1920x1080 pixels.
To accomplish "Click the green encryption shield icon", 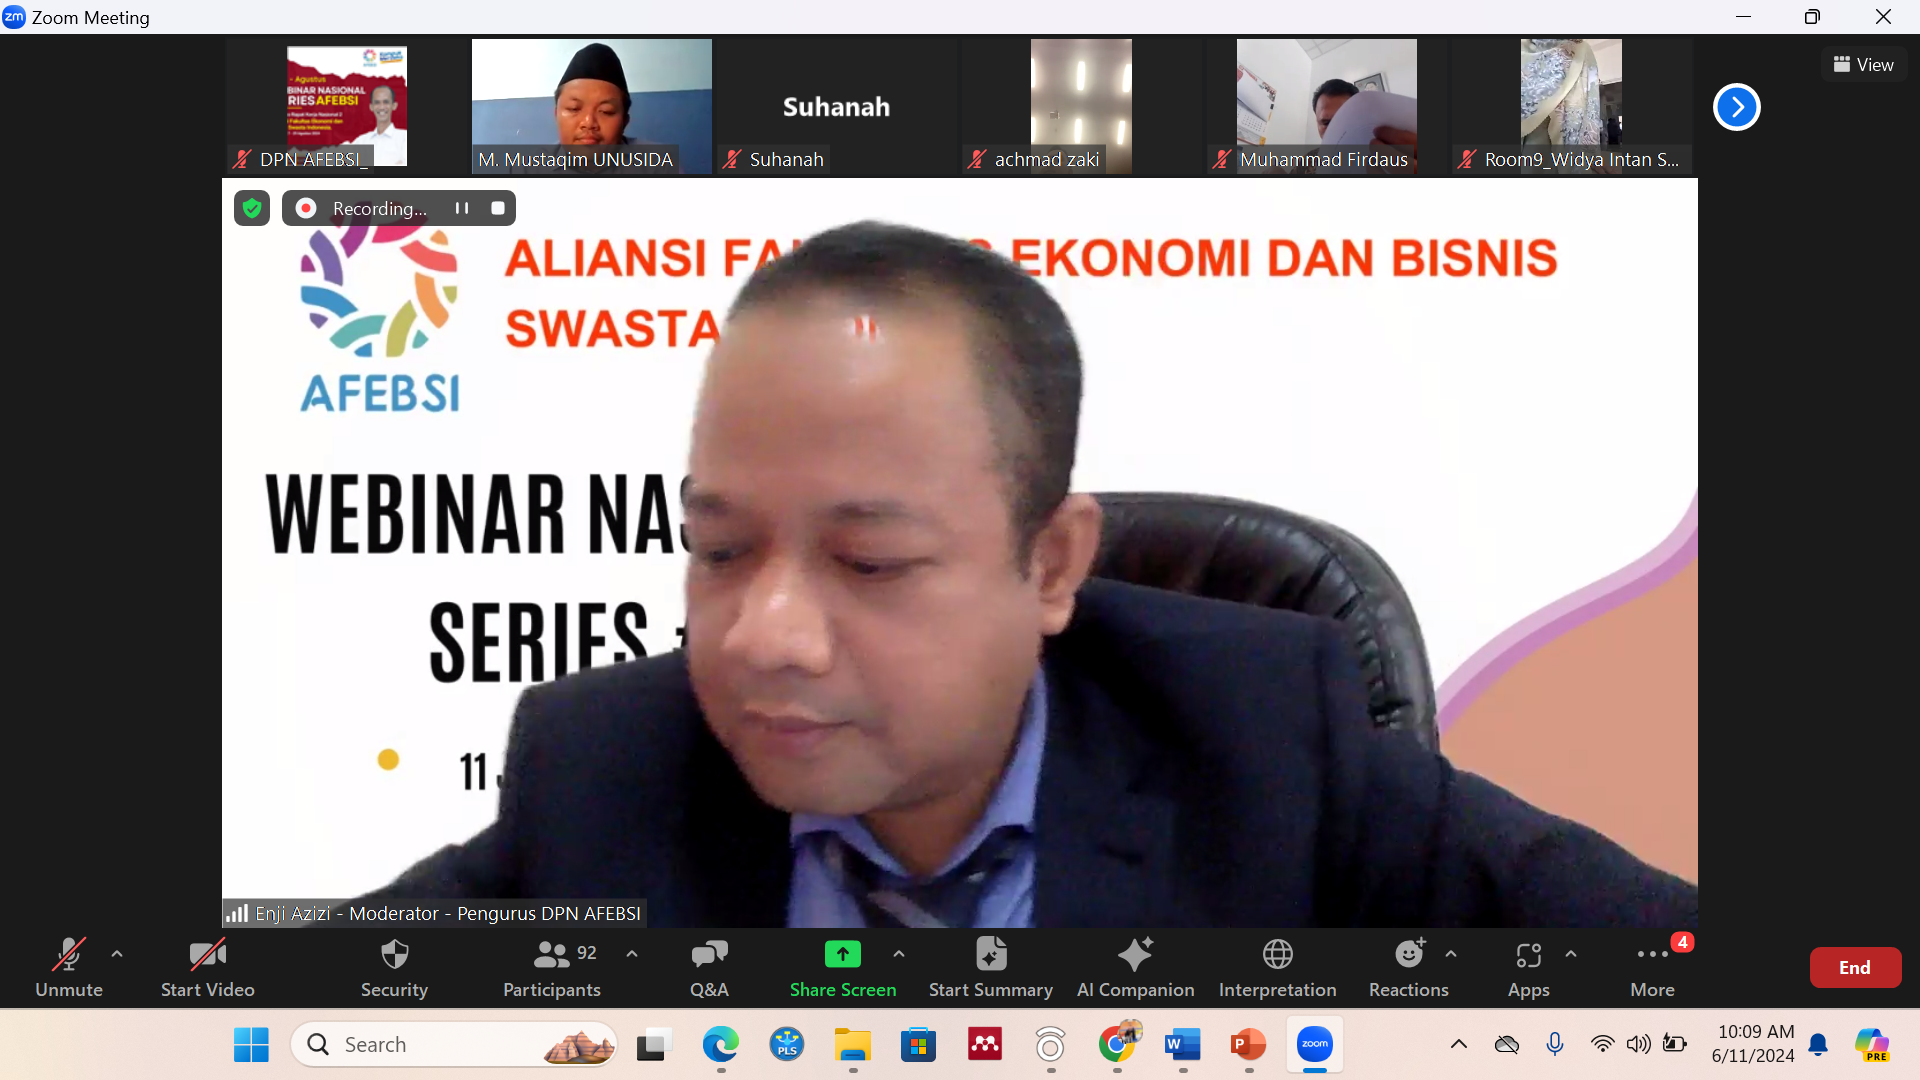I will coord(252,208).
